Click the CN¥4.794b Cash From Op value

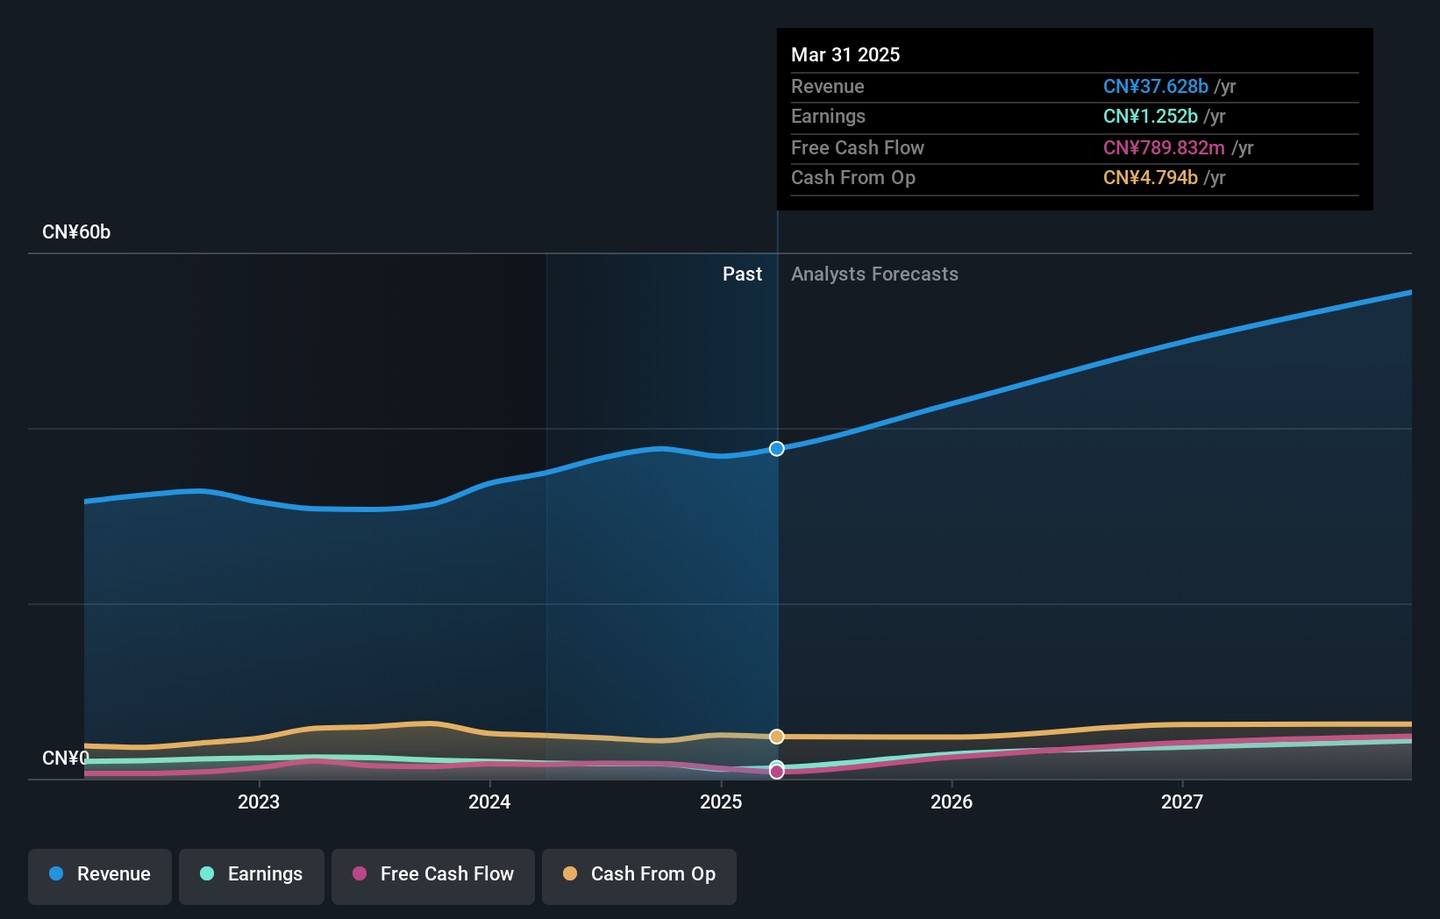[1150, 178]
